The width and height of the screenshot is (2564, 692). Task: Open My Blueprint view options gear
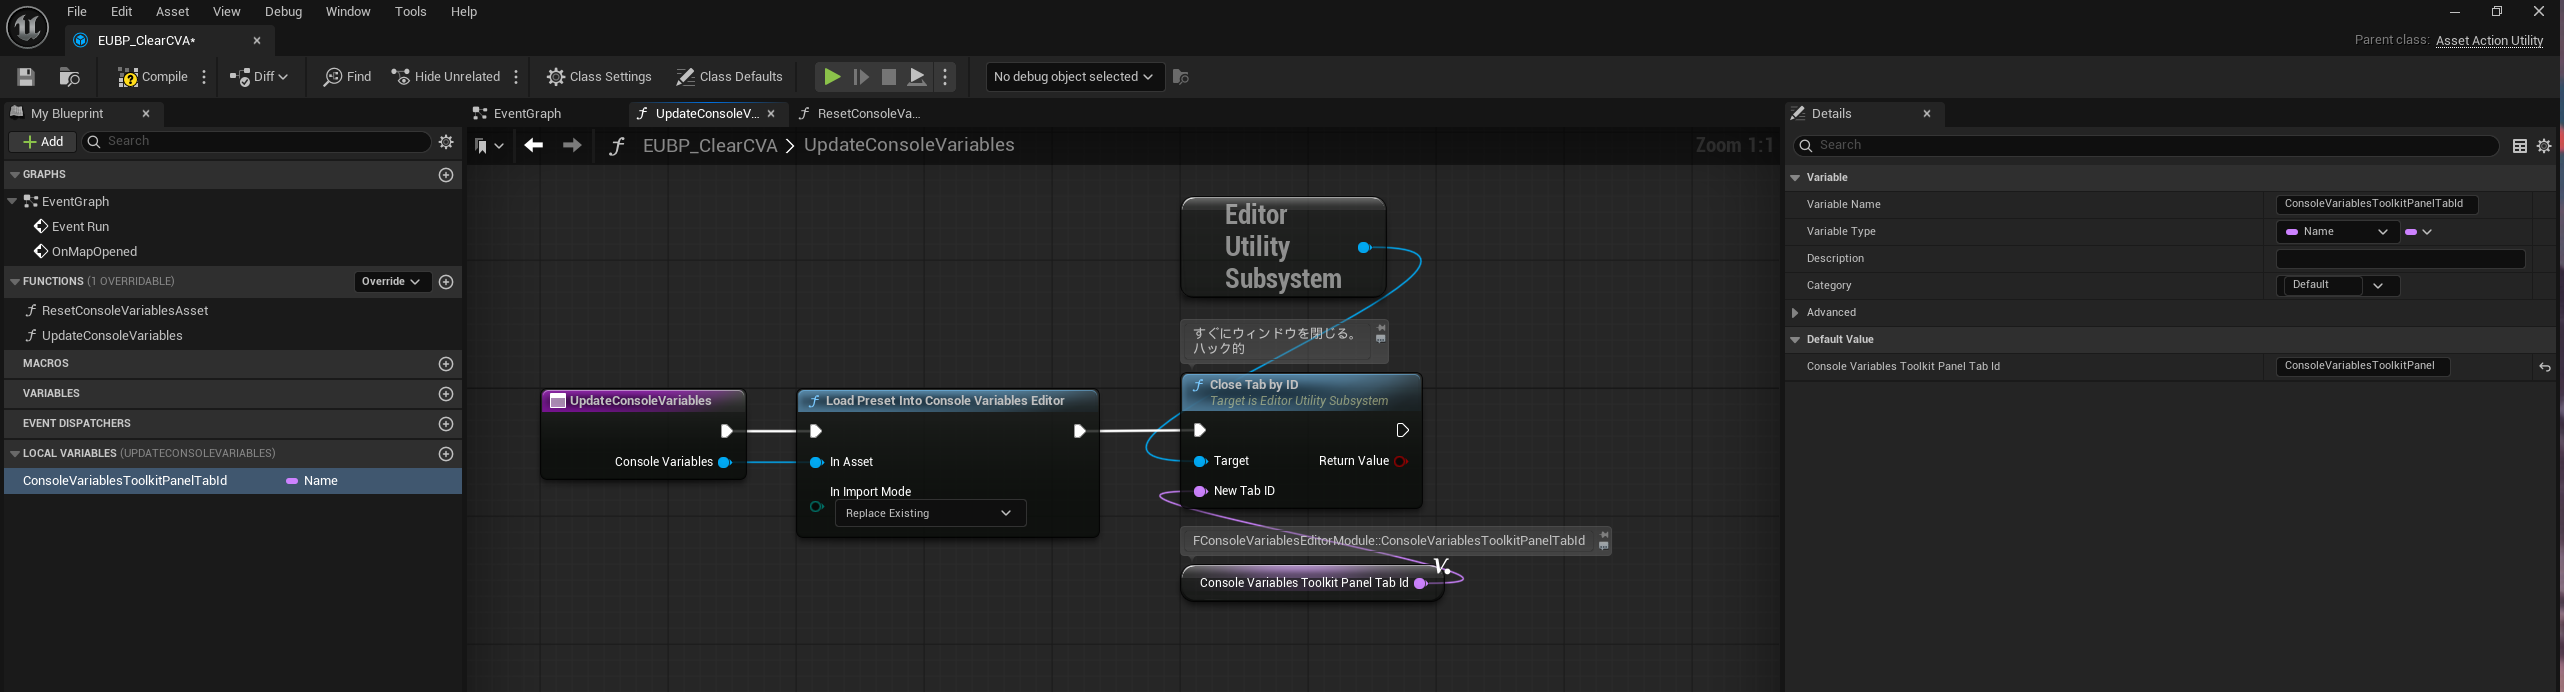click(x=446, y=142)
